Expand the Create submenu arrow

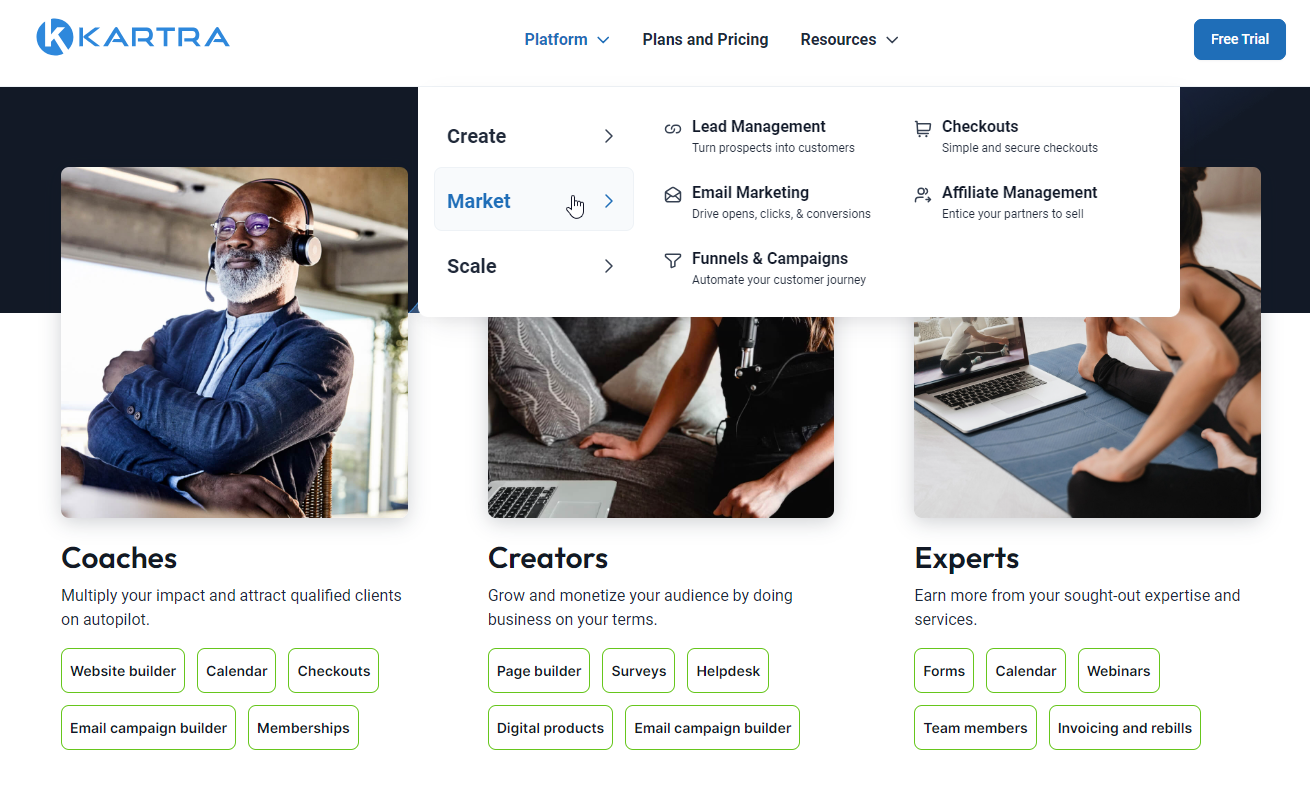[608, 136]
